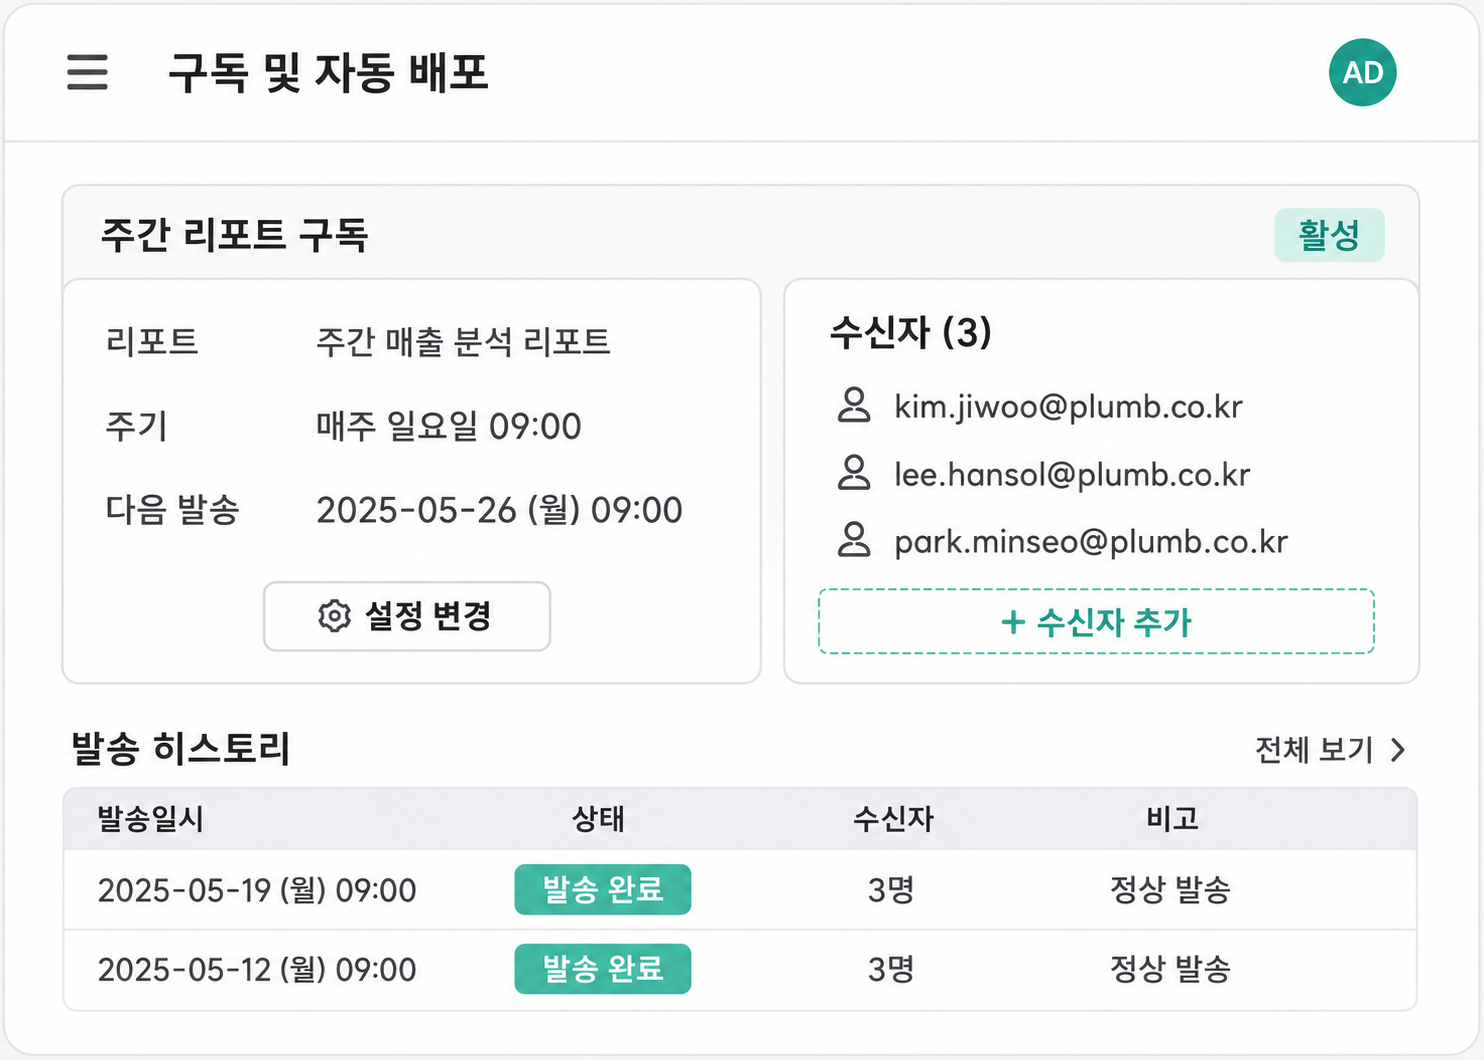Viewport: 1484px width, 1060px height.
Task: Click 발송 완료 badge for 2025-05-12
Action: coord(603,969)
